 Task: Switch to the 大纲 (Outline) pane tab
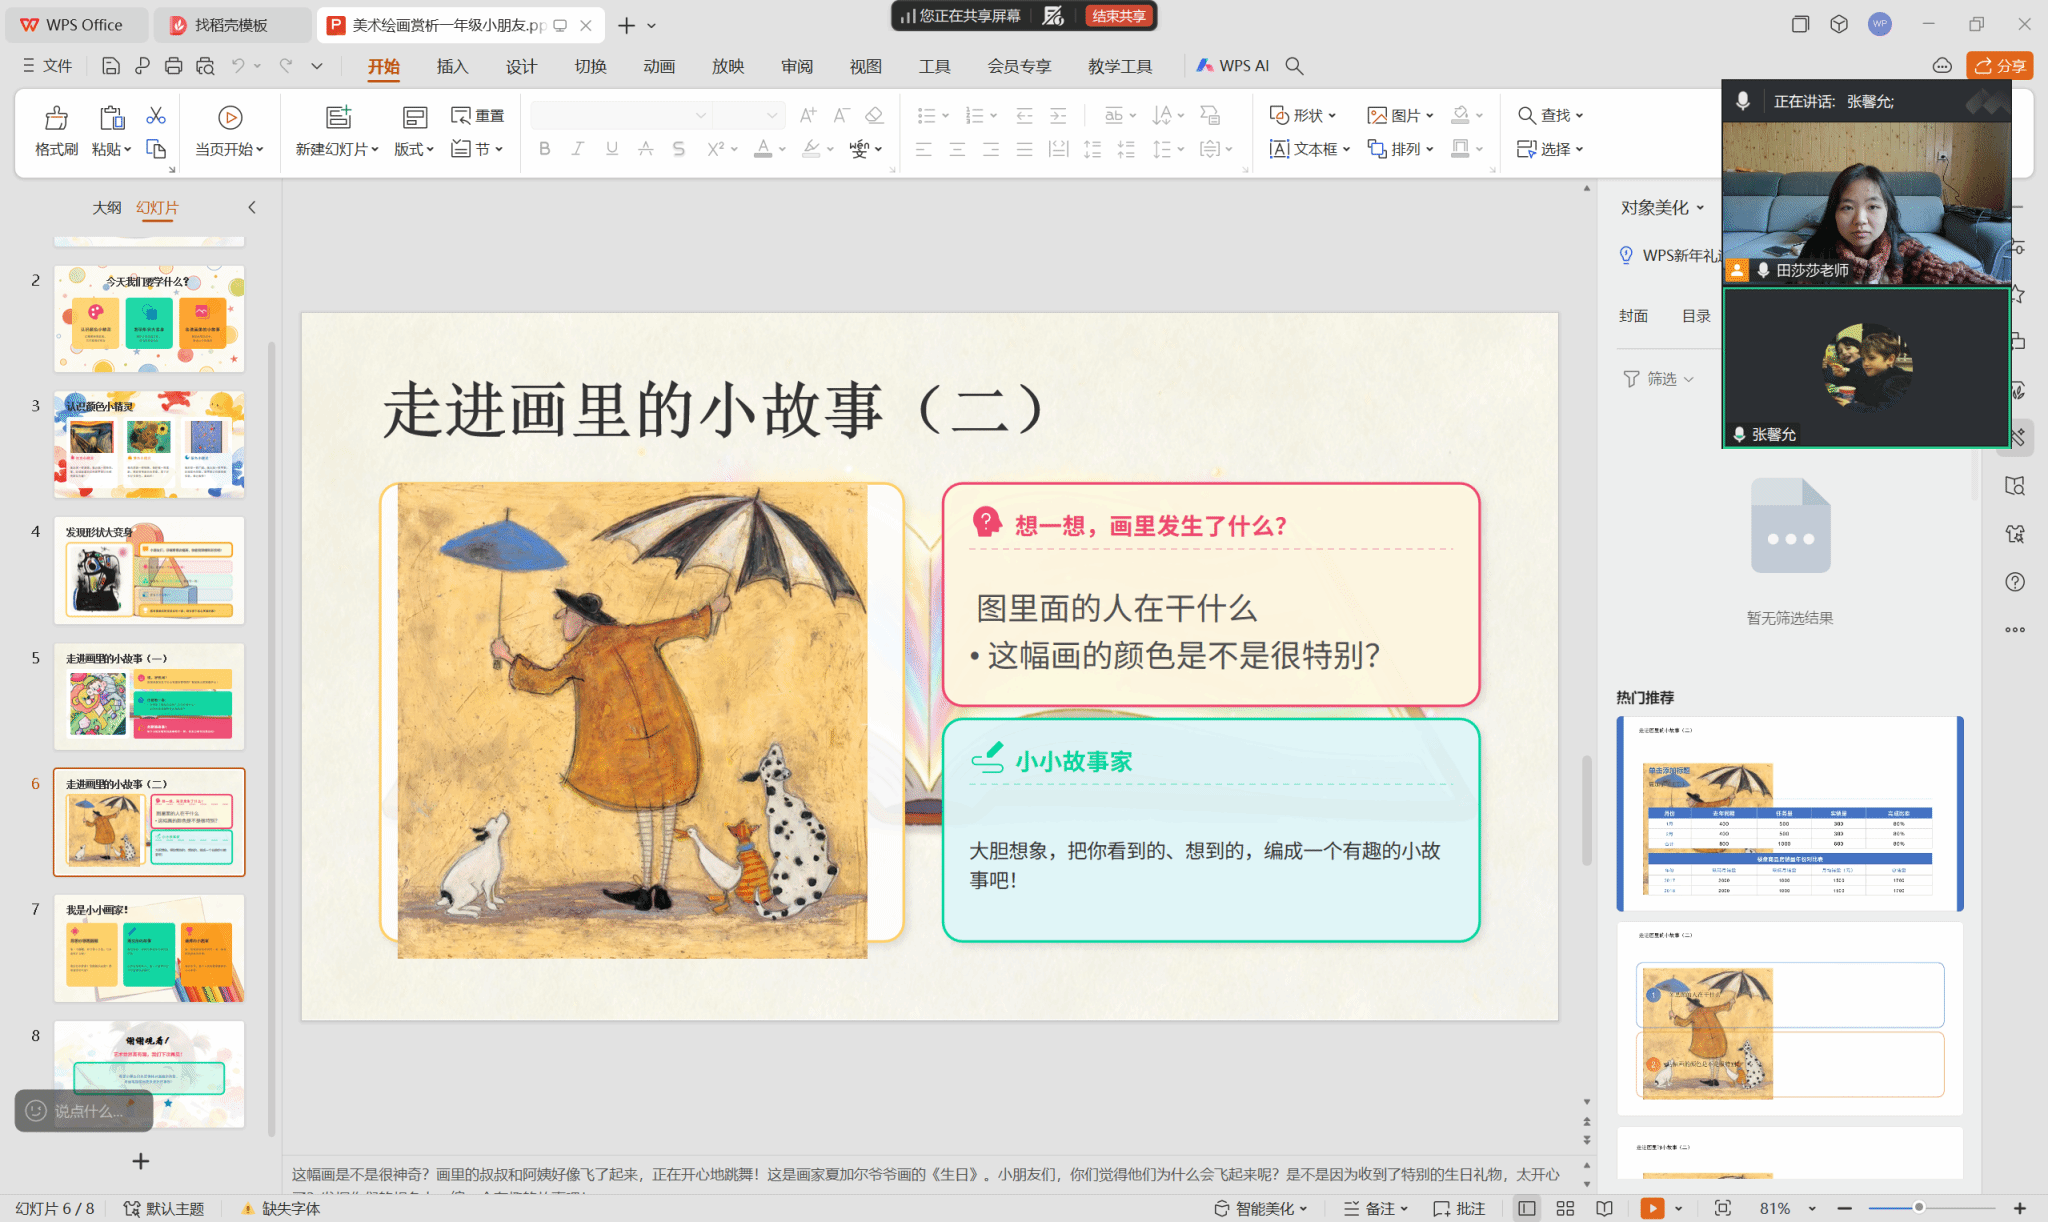pos(107,208)
